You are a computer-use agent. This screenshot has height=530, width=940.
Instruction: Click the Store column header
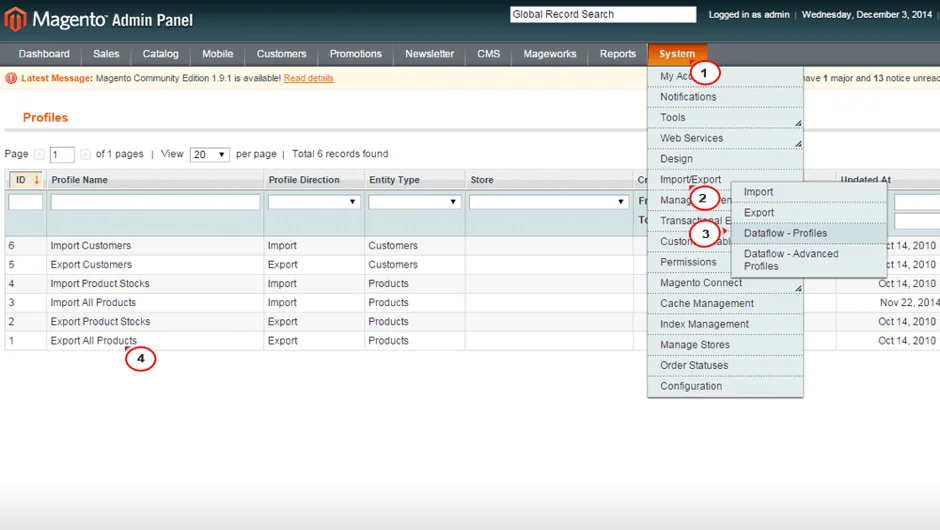coord(481,180)
